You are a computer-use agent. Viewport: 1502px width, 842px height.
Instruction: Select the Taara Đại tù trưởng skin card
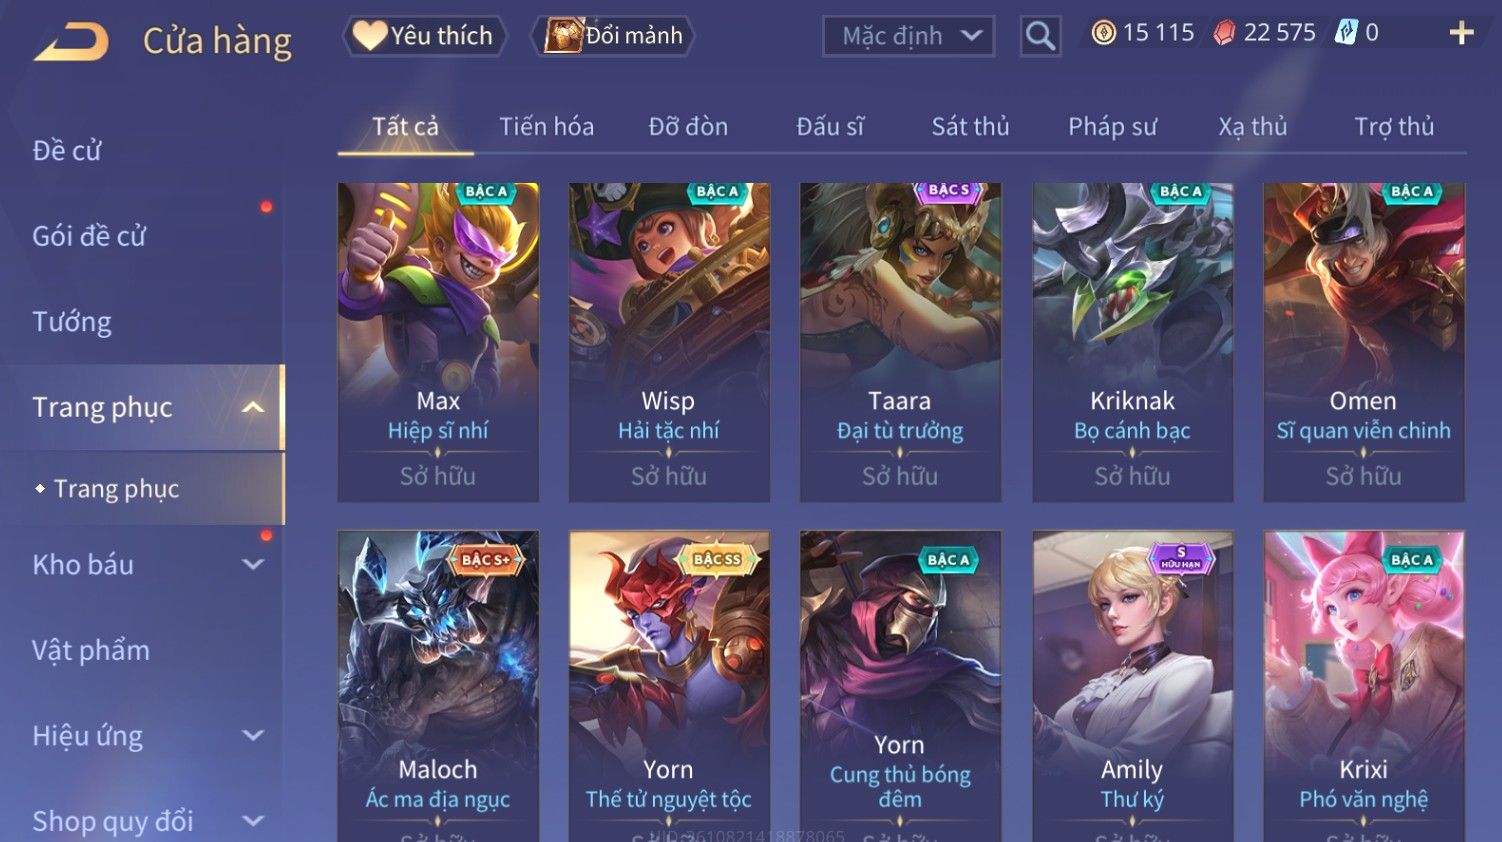point(900,342)
